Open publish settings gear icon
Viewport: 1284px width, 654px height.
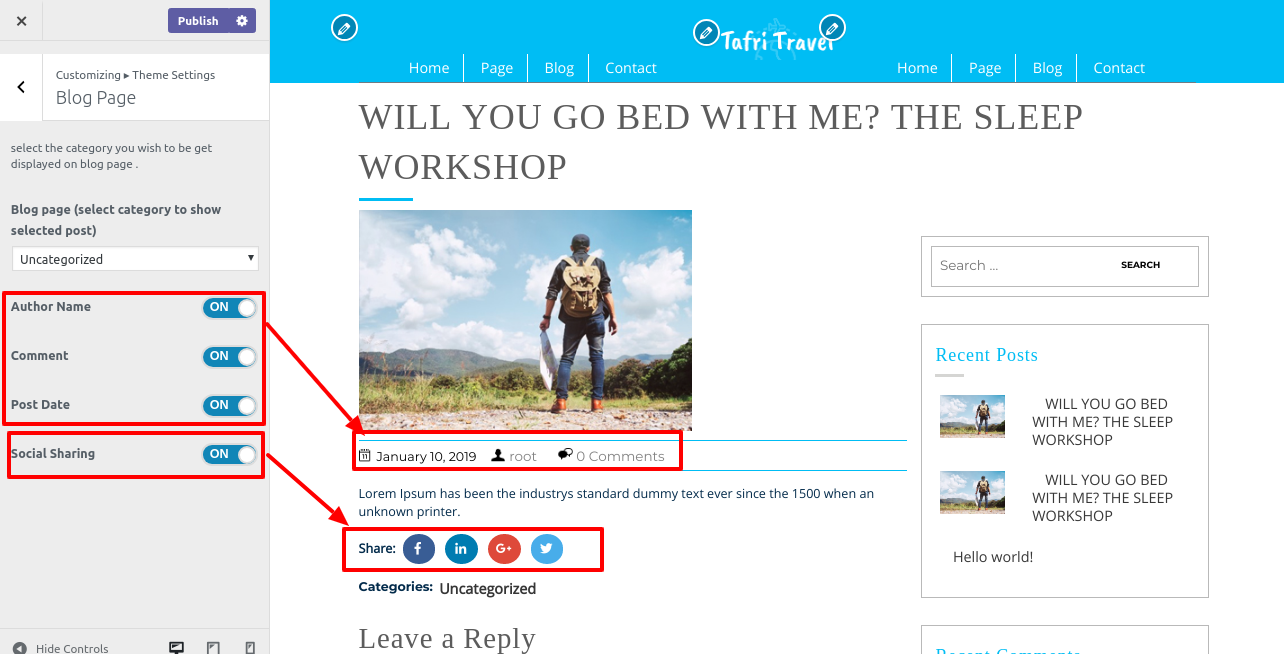pyautogui.click(x=242, y=21)
